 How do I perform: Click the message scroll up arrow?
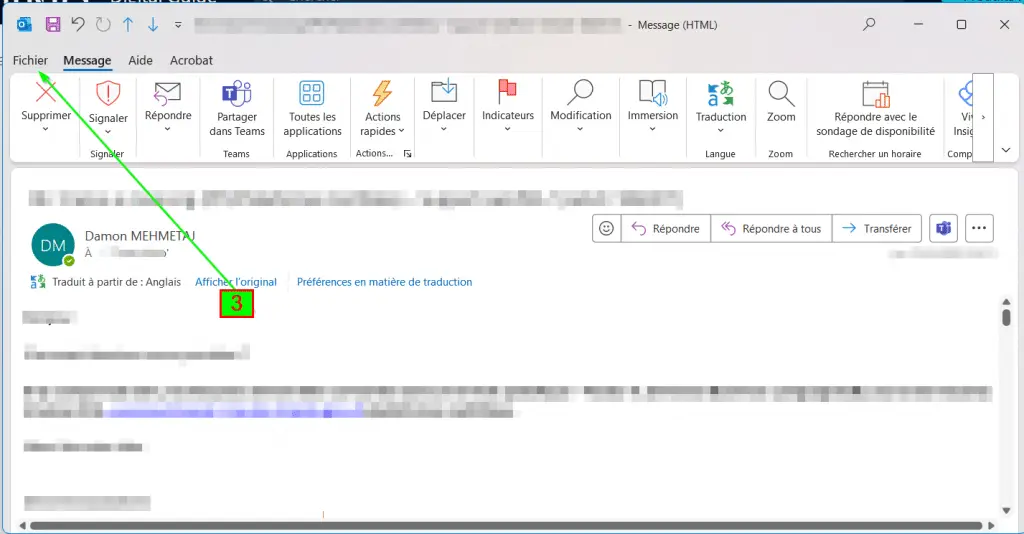[x=1006, y=302]
